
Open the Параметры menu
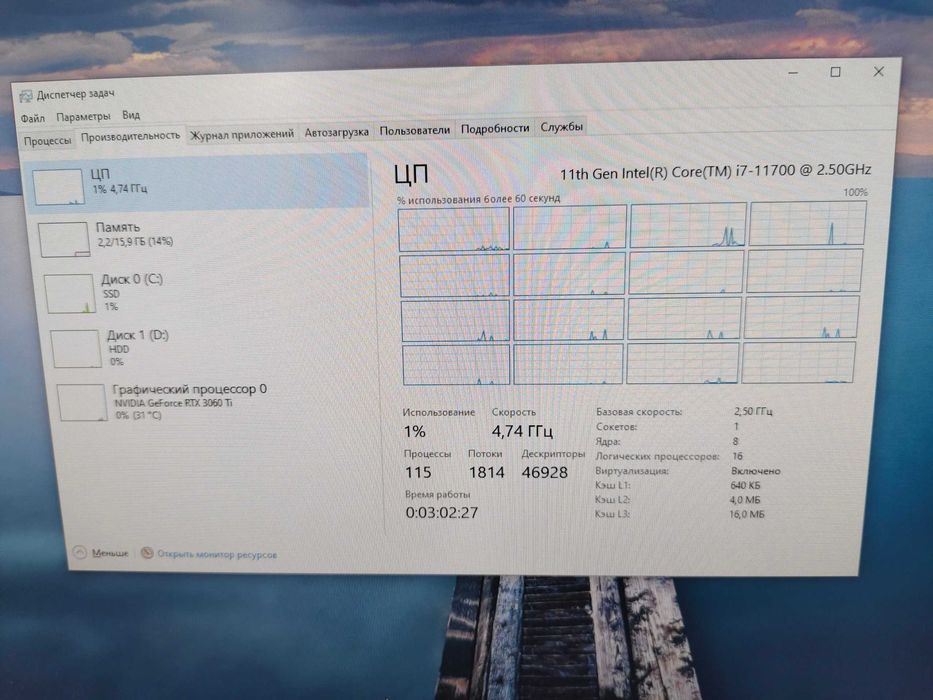(83, 117)
